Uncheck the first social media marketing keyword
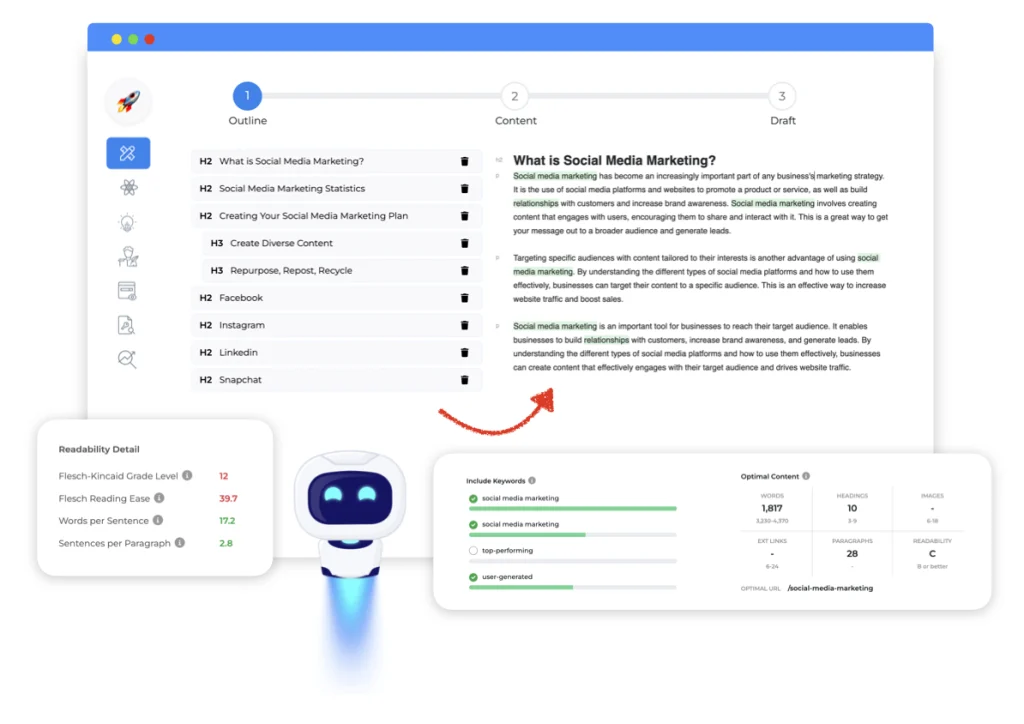Image resolution: width=1024 pixels, height=724 pixels. click(473, 498)
